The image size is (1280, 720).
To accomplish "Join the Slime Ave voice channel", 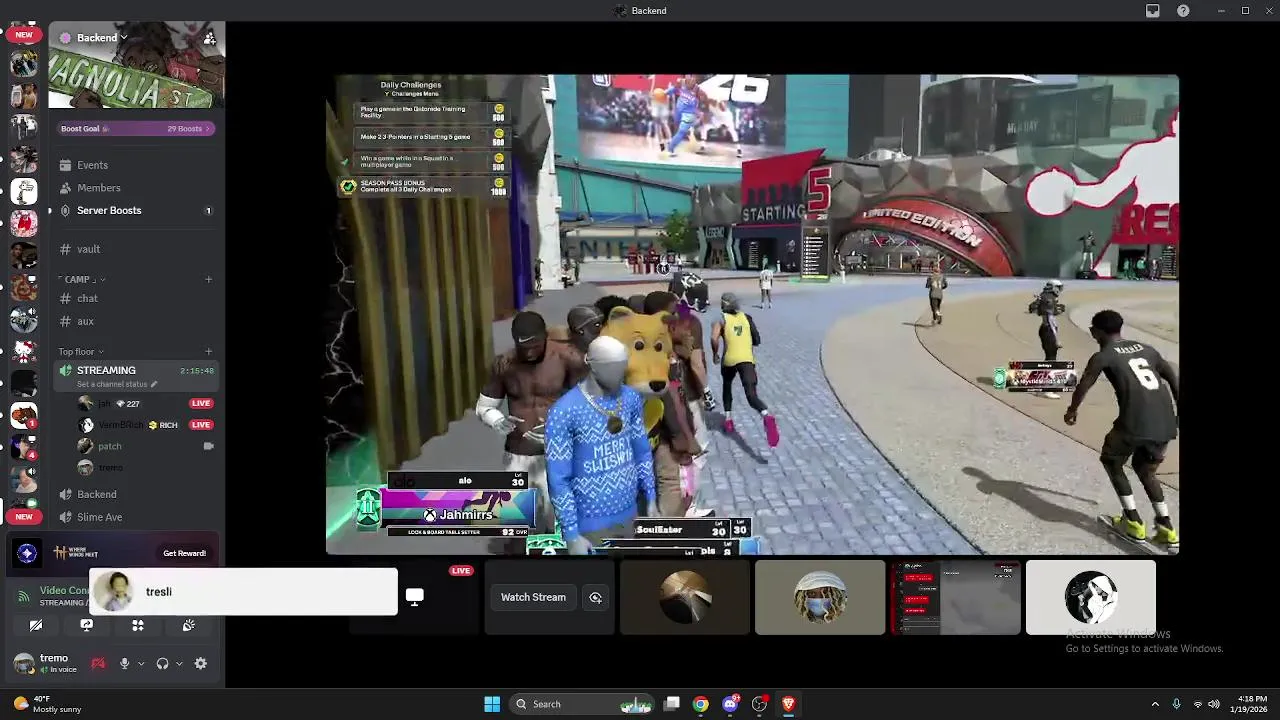I will click(137, 517).
